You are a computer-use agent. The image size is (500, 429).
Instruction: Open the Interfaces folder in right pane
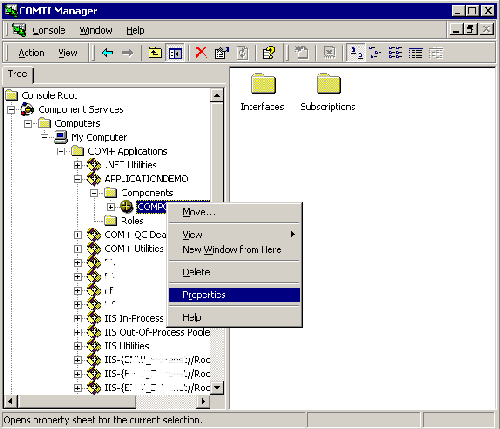click(x=263, y=92)
